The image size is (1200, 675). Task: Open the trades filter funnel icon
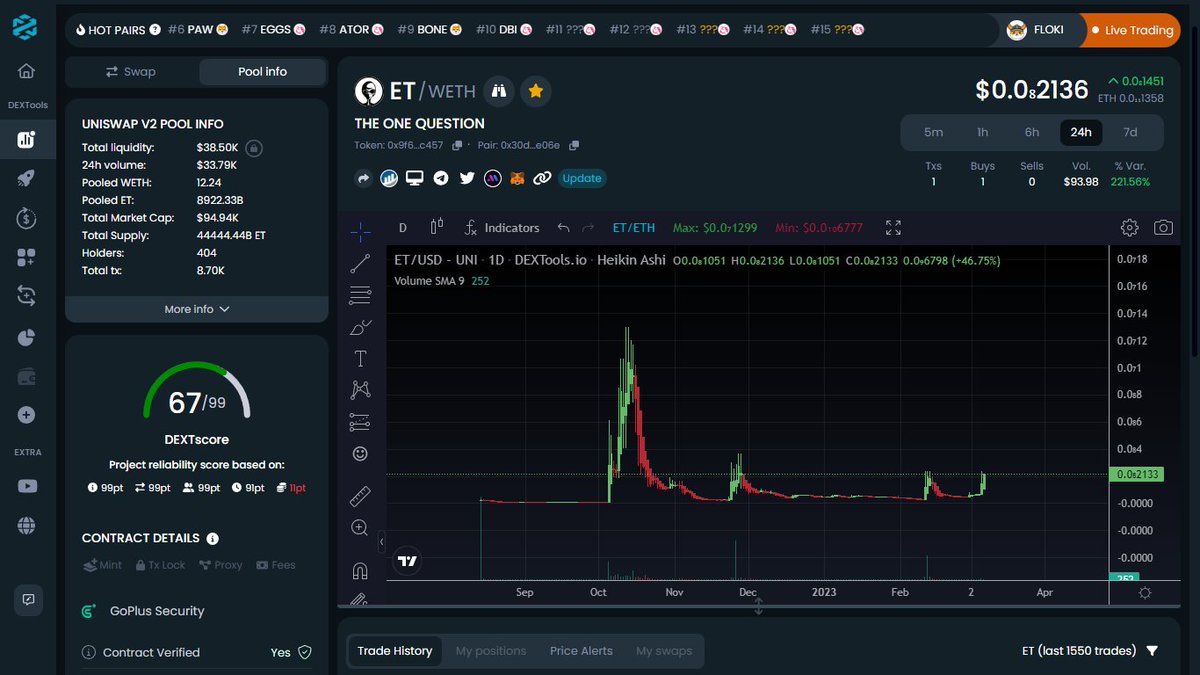click(1152, 651)
